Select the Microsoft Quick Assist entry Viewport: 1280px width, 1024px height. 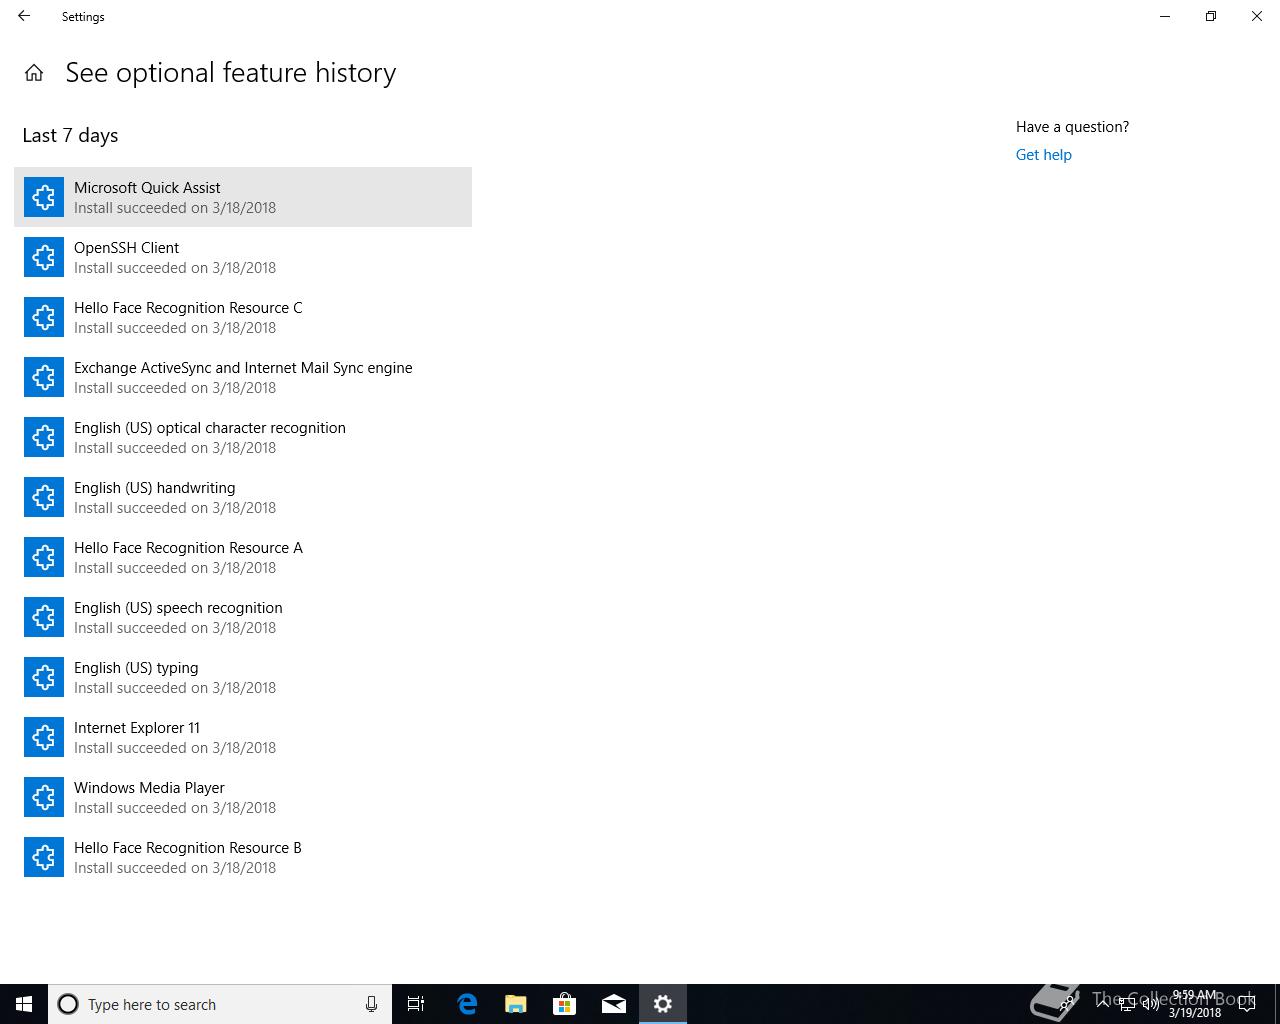click(x=243, y=197)
